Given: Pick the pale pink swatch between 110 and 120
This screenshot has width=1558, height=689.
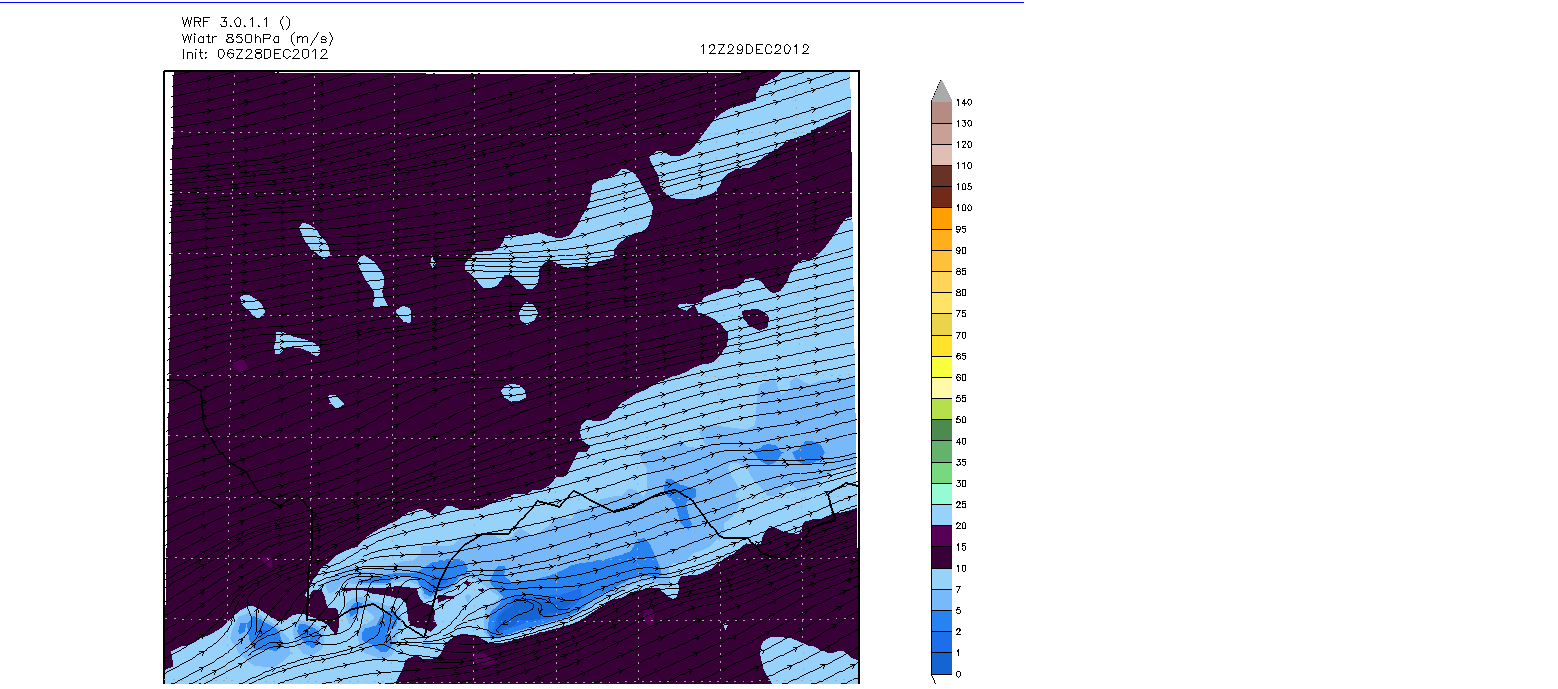Looking at the screenshot, I should [x=941, y=155].
